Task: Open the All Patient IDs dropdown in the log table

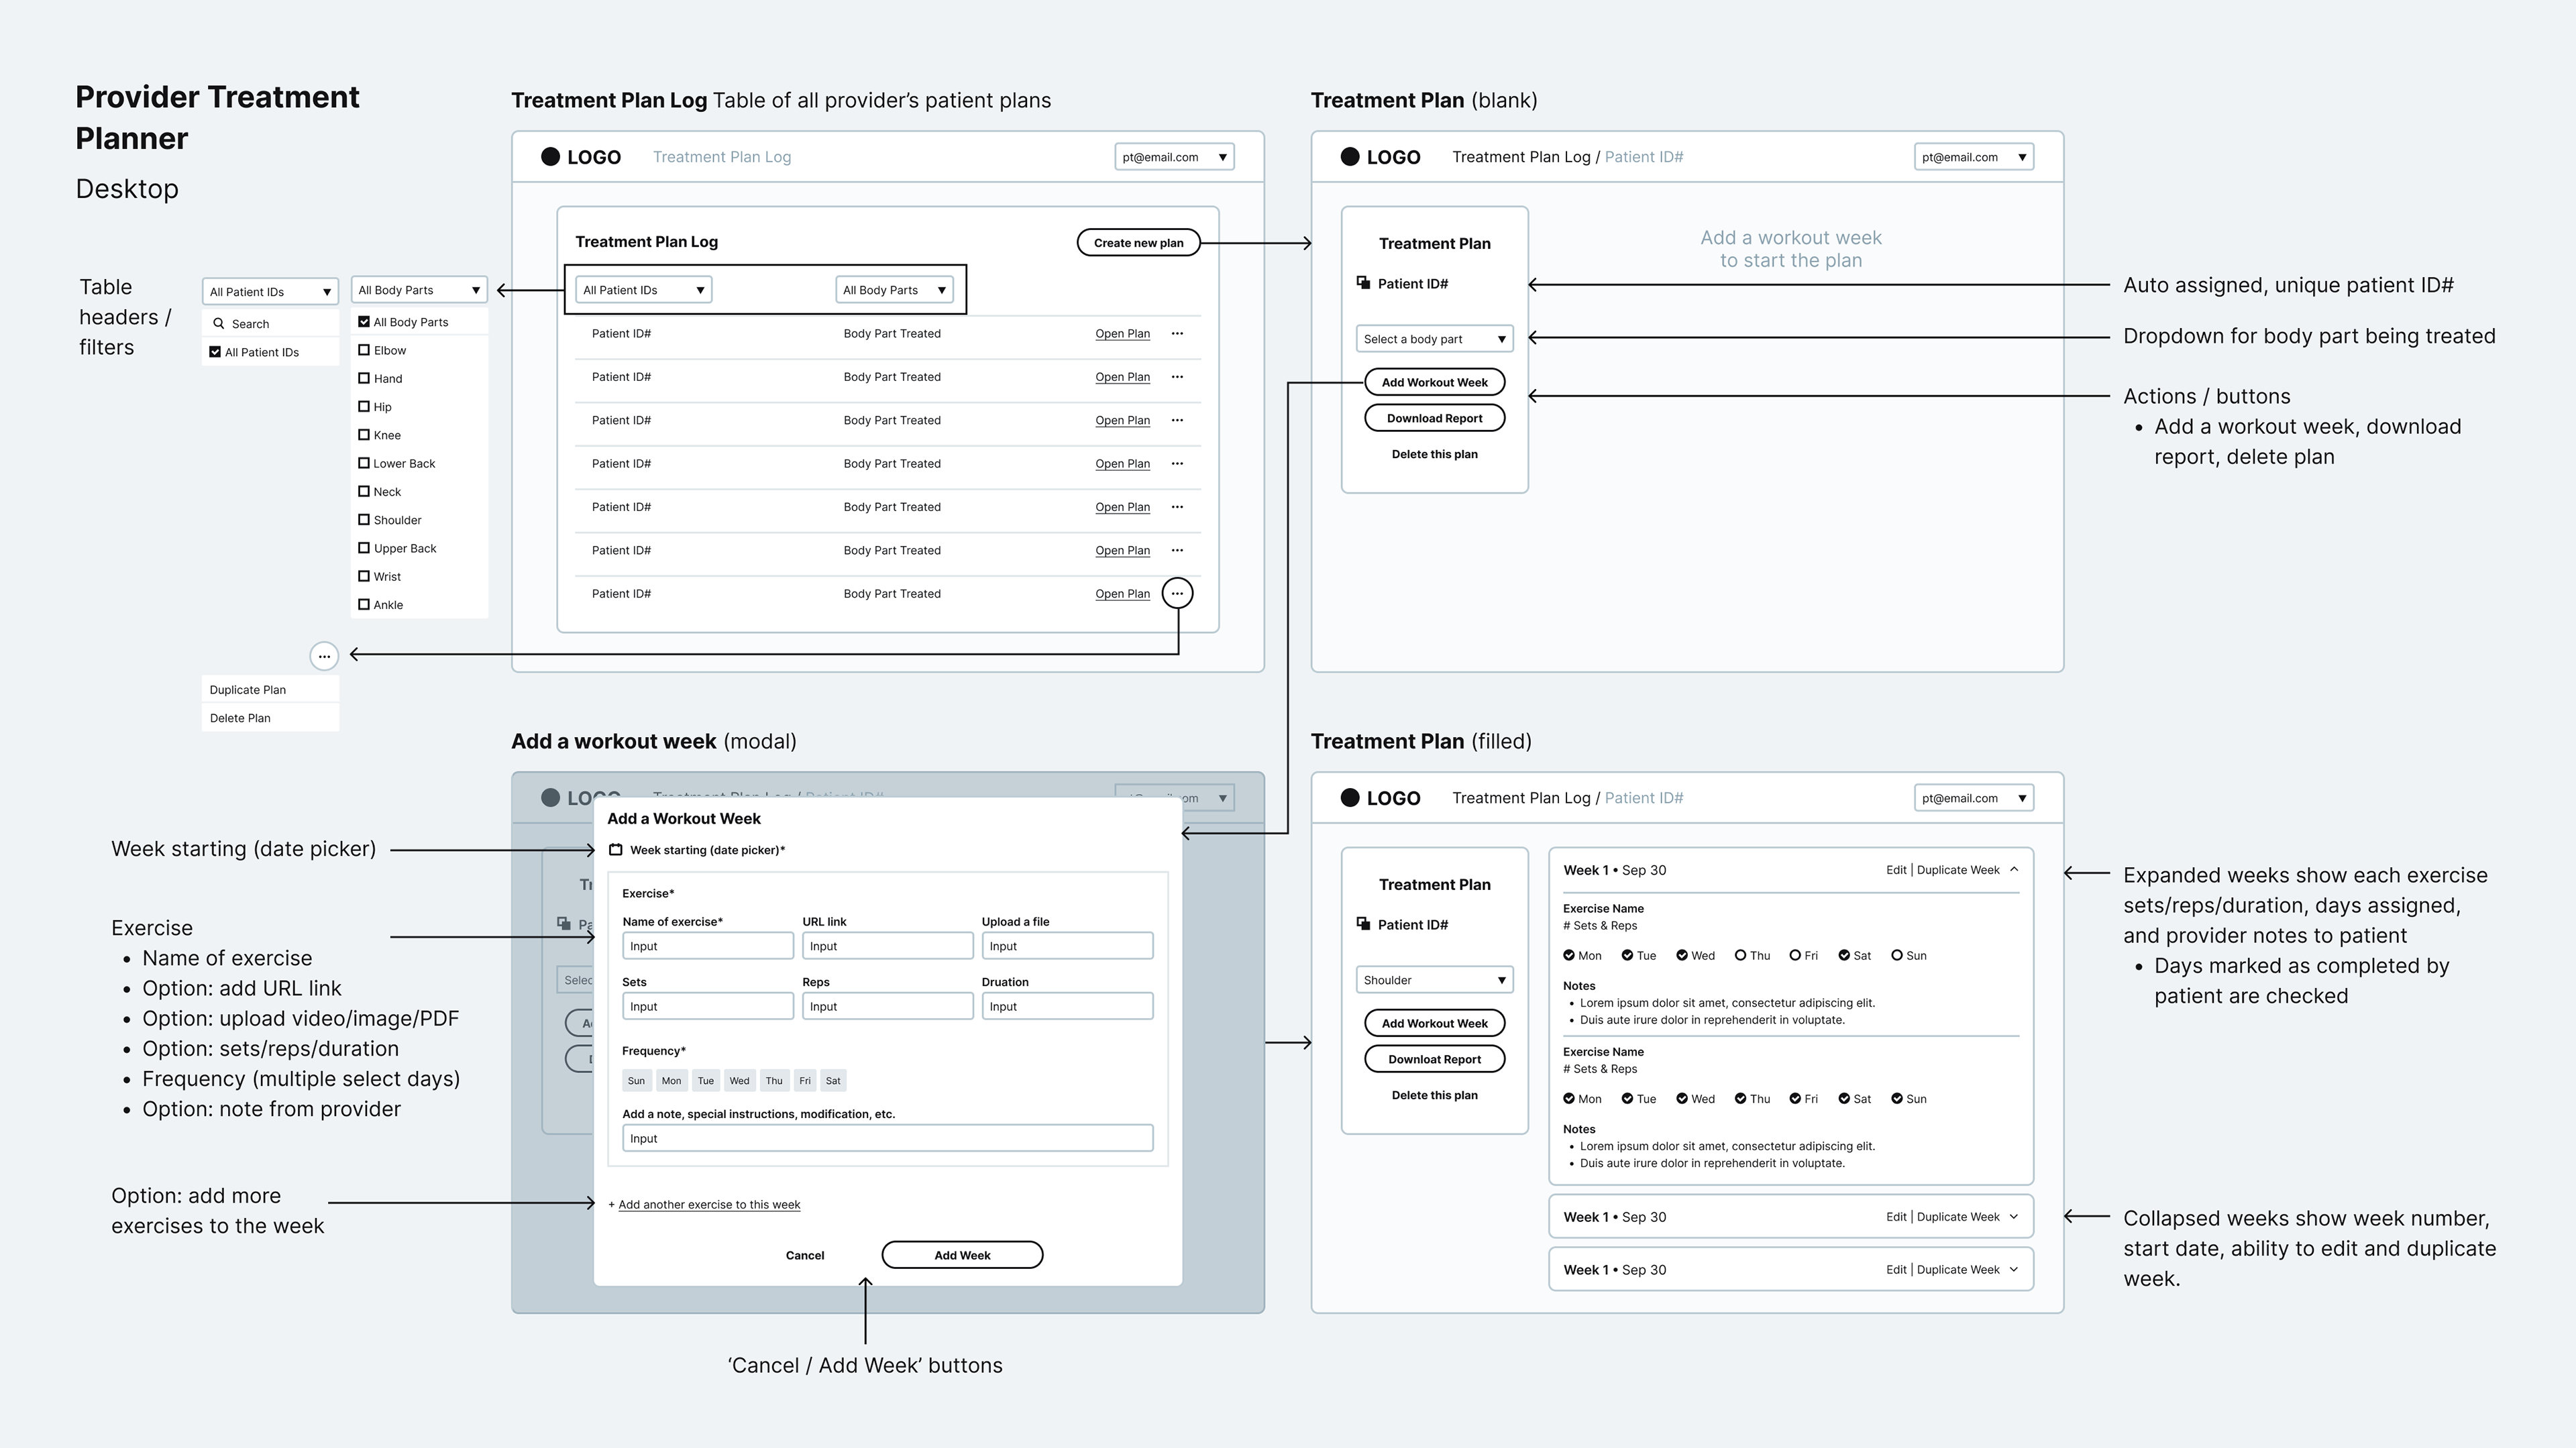Action: [643, 290]
